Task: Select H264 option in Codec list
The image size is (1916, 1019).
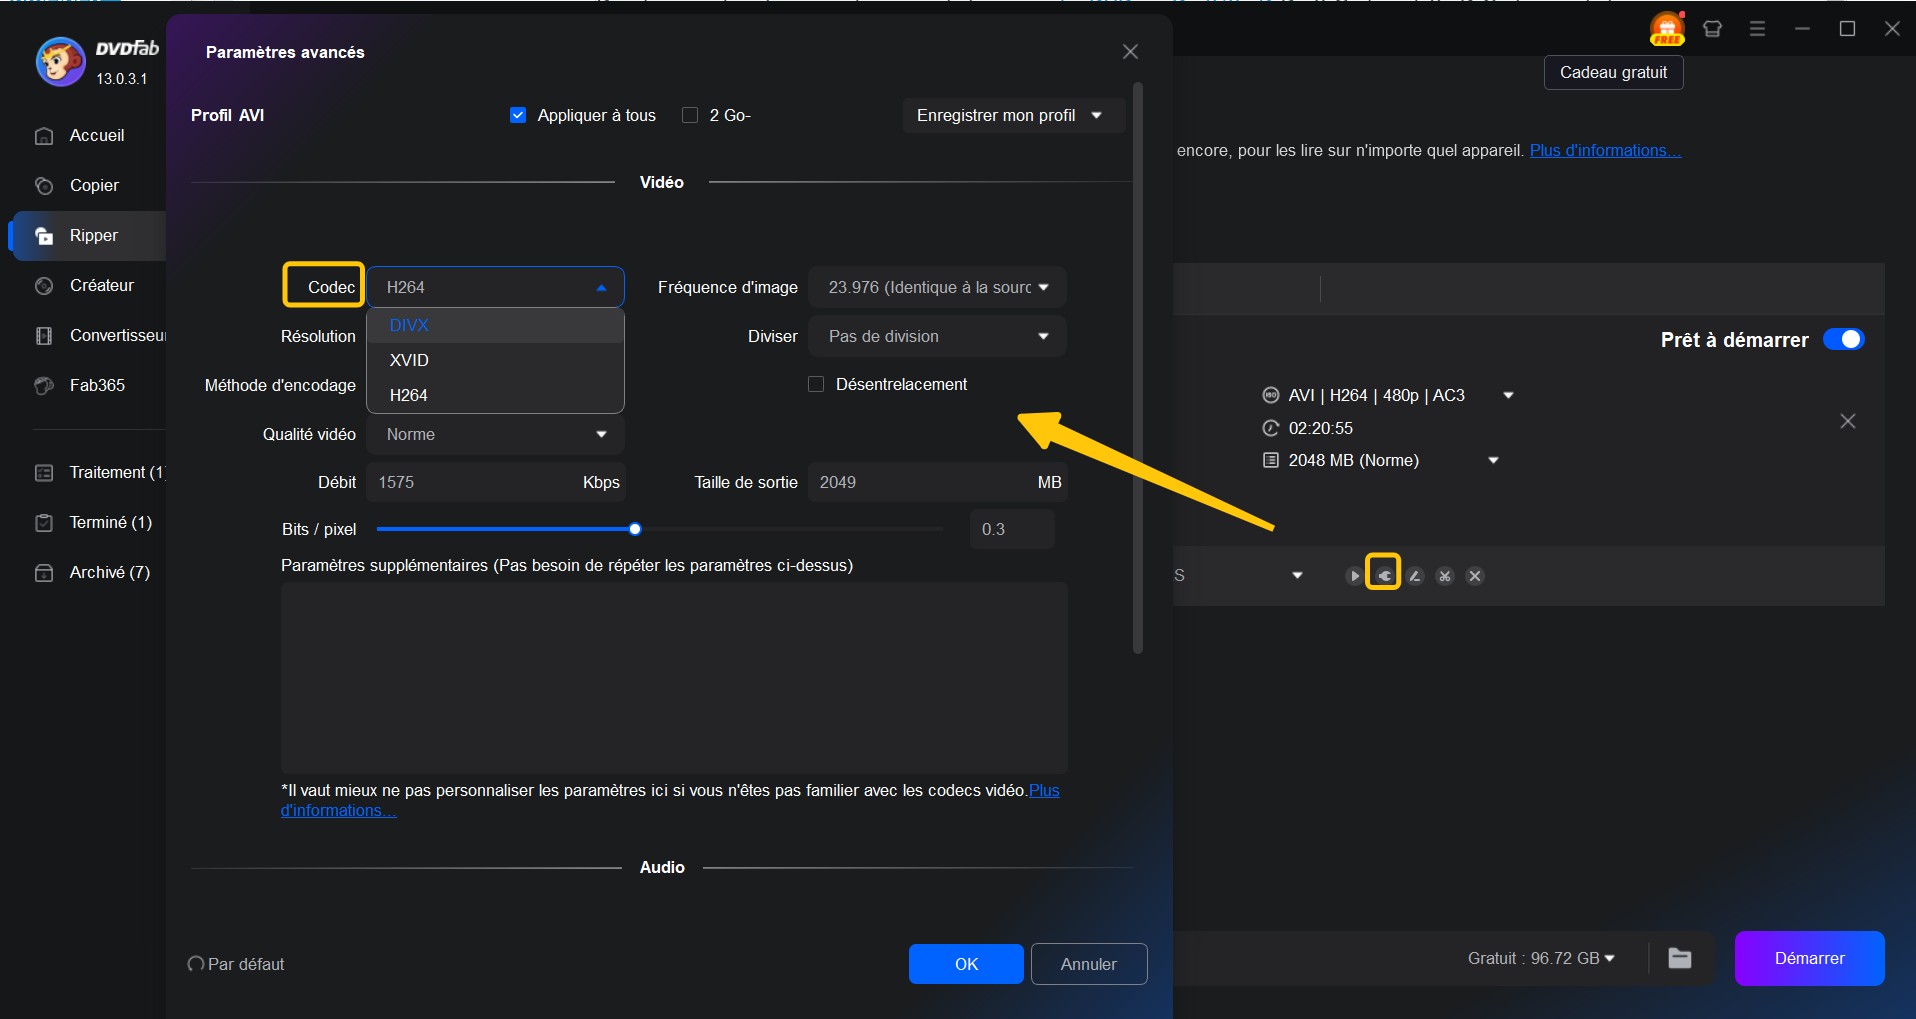Action: [x=496, y=395]
